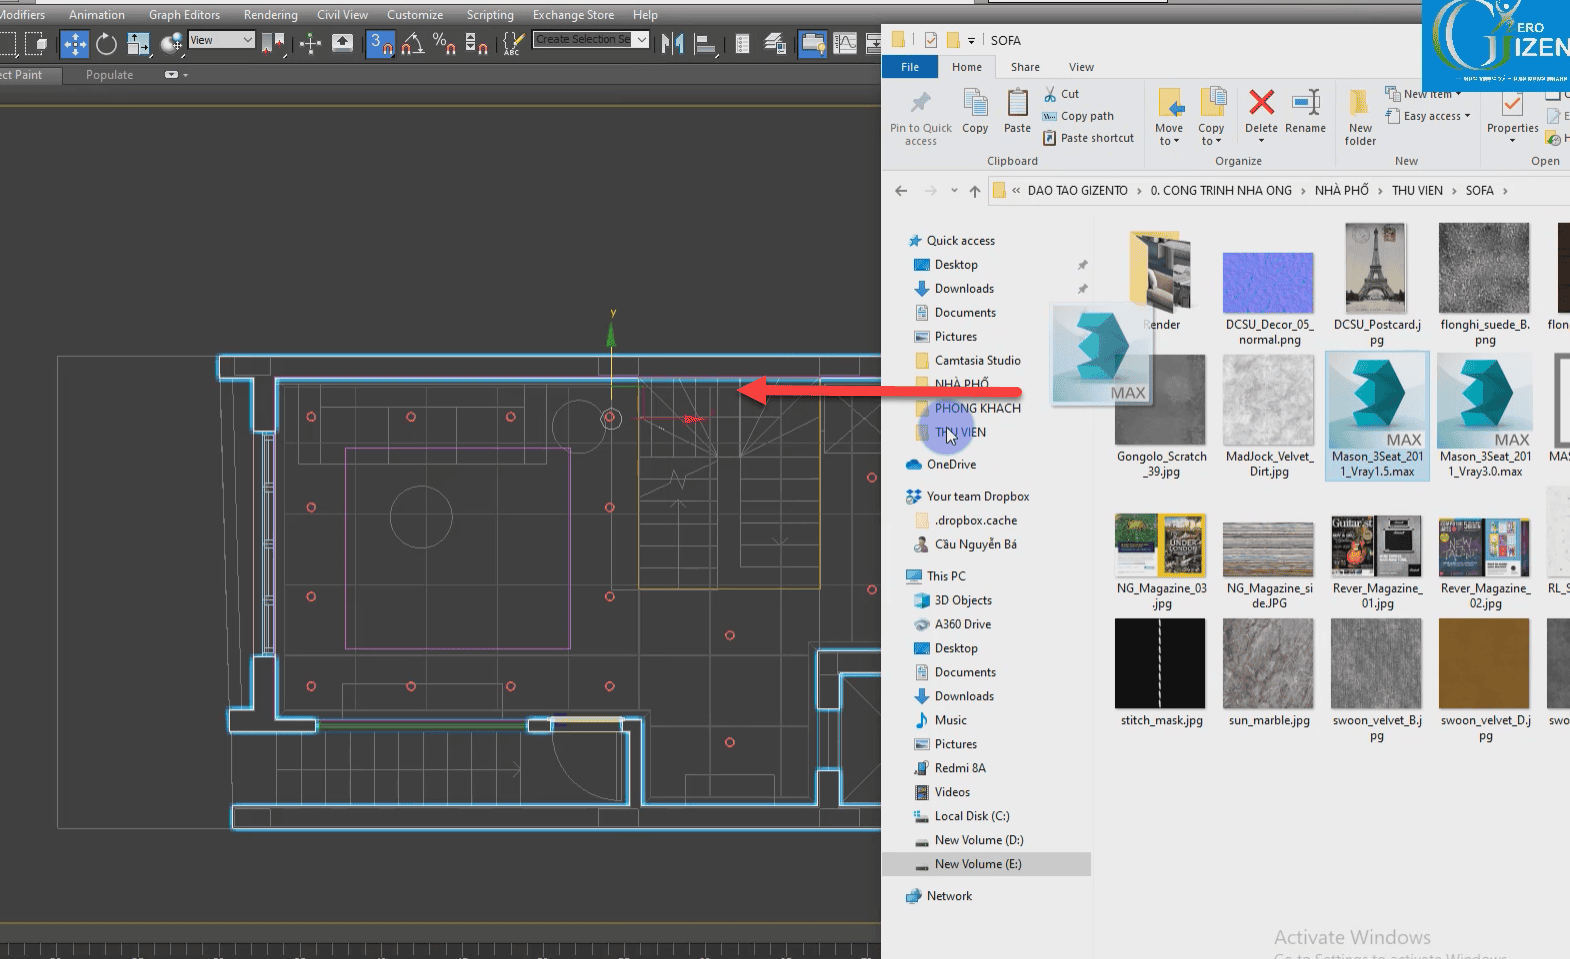The height and width of the screenshot is (959, 1570).
Task: Click the New folder button
Action: coord(1360,117)
